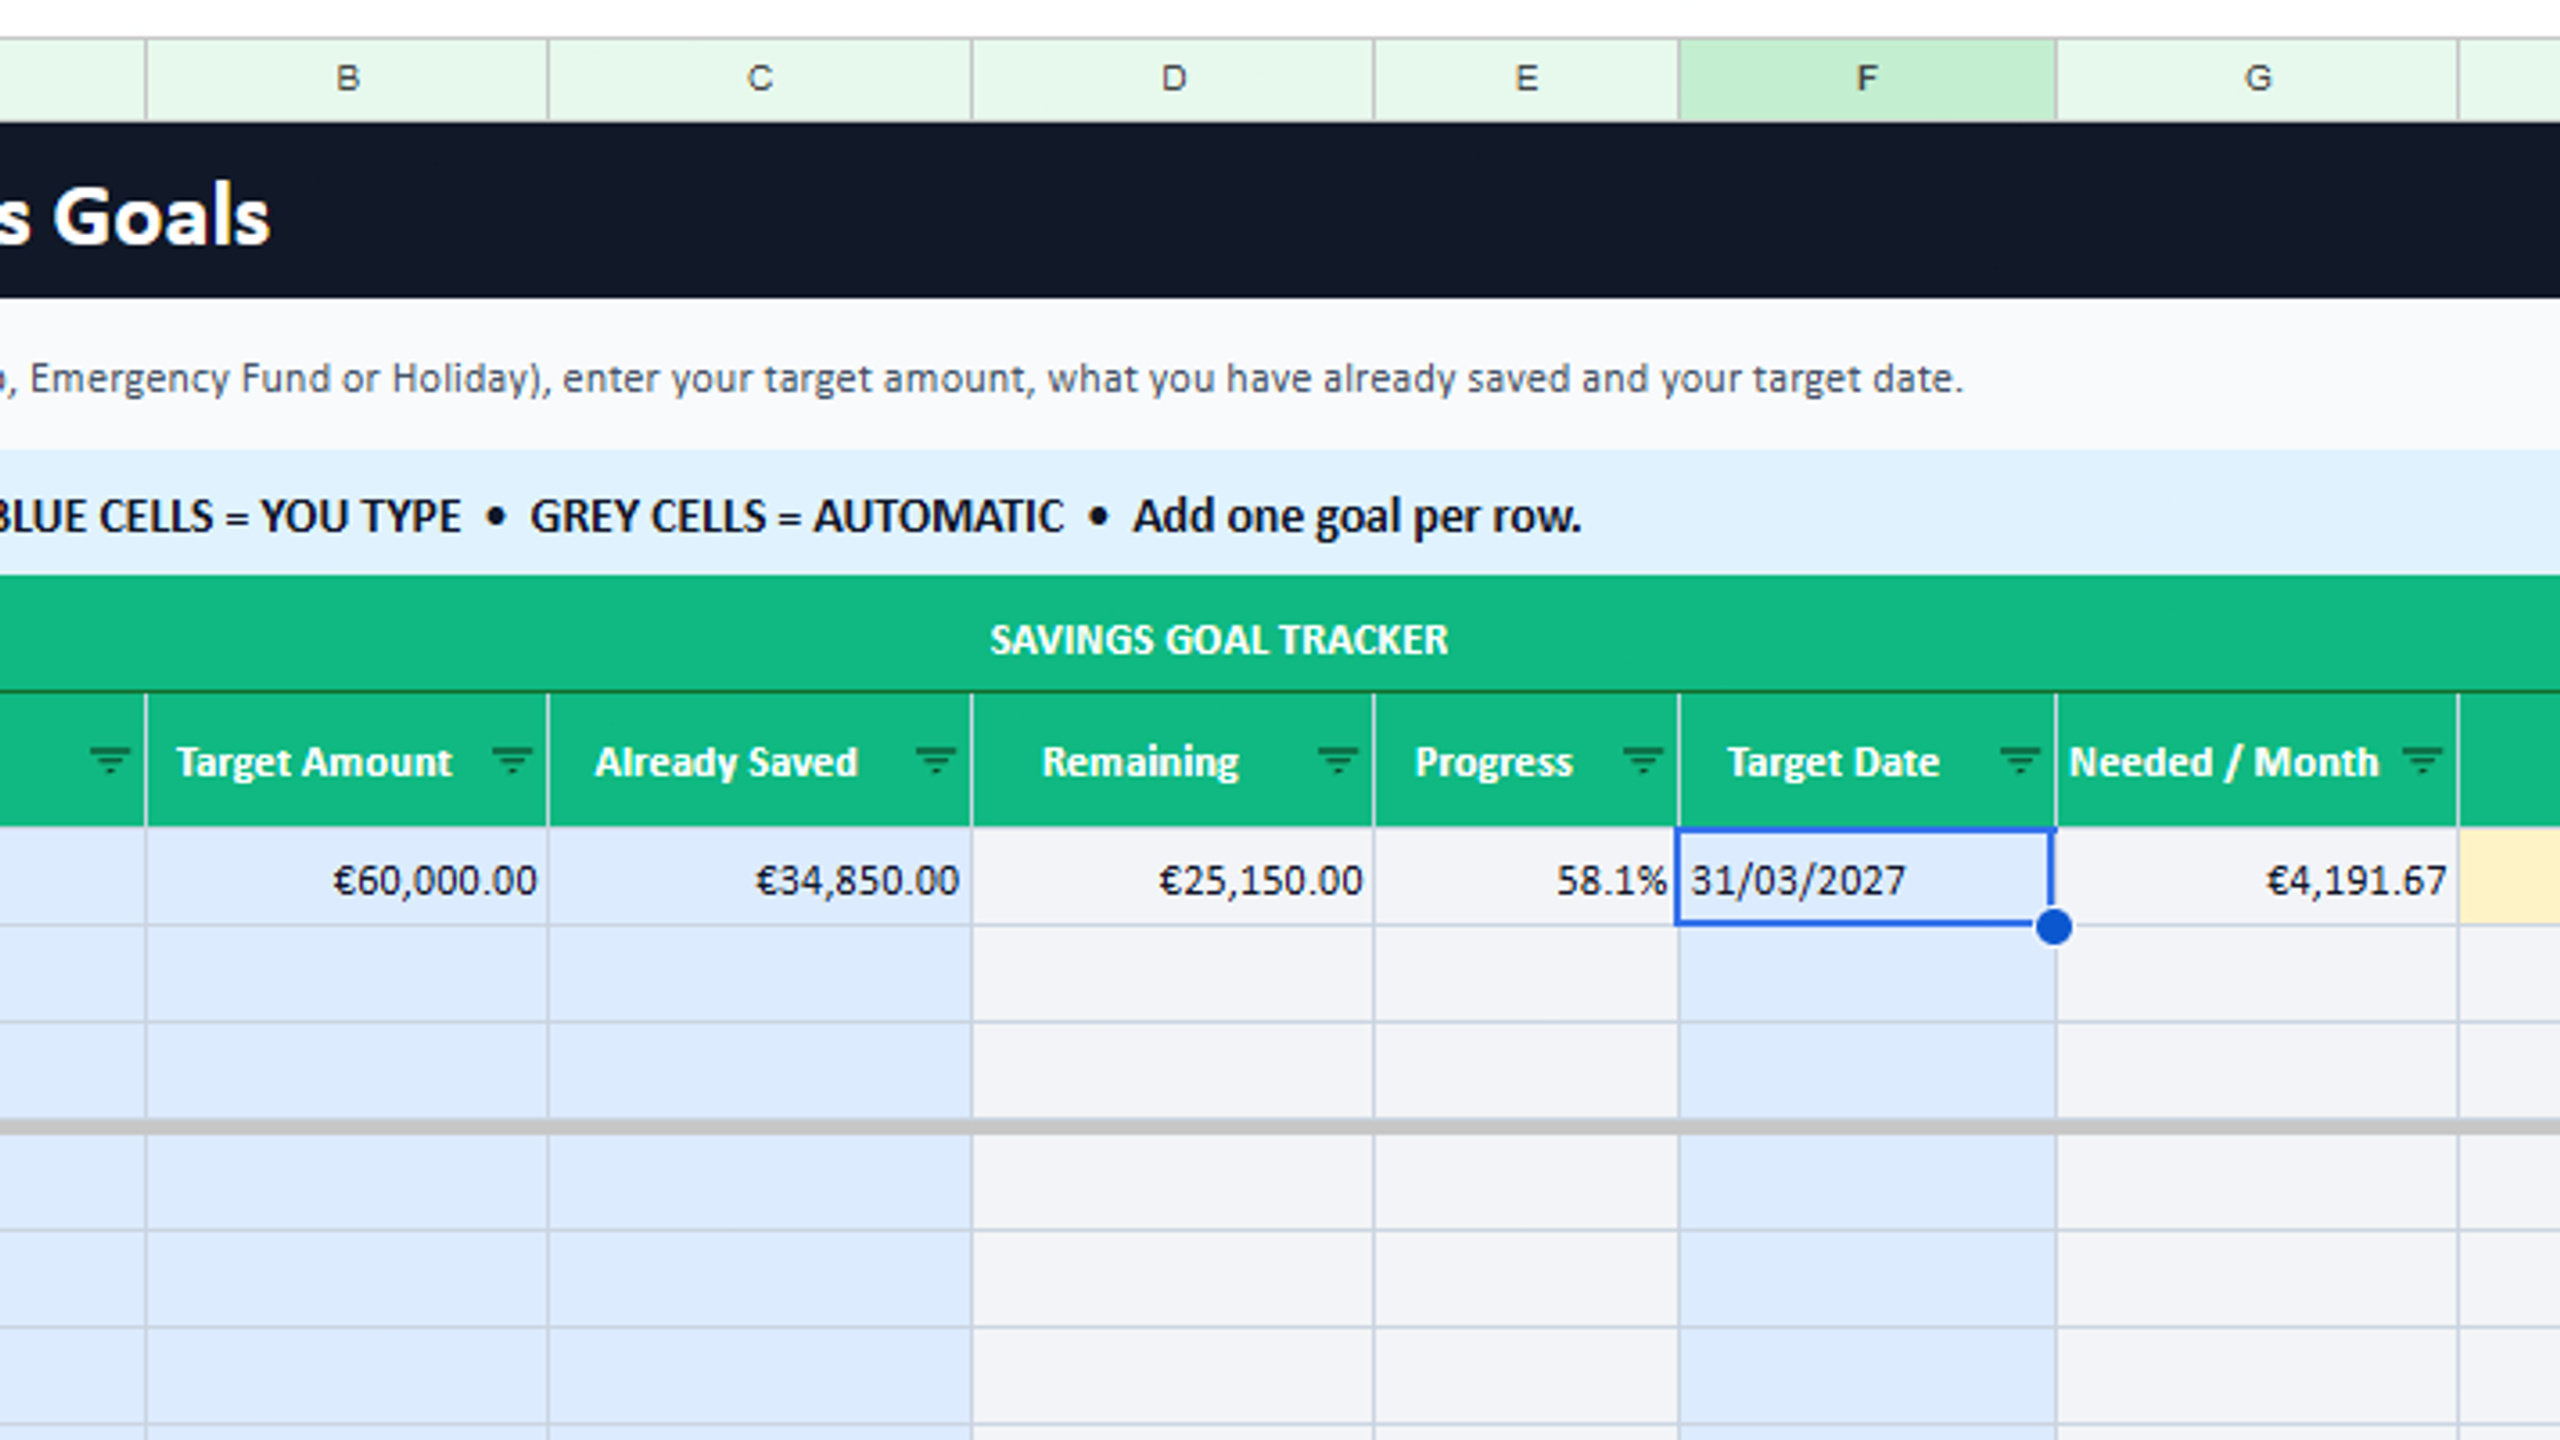The width and height of the screenshot is (2560, 1440).
Task: Open filter icon in Target Amount header
Action: click(x=511, y=762)
